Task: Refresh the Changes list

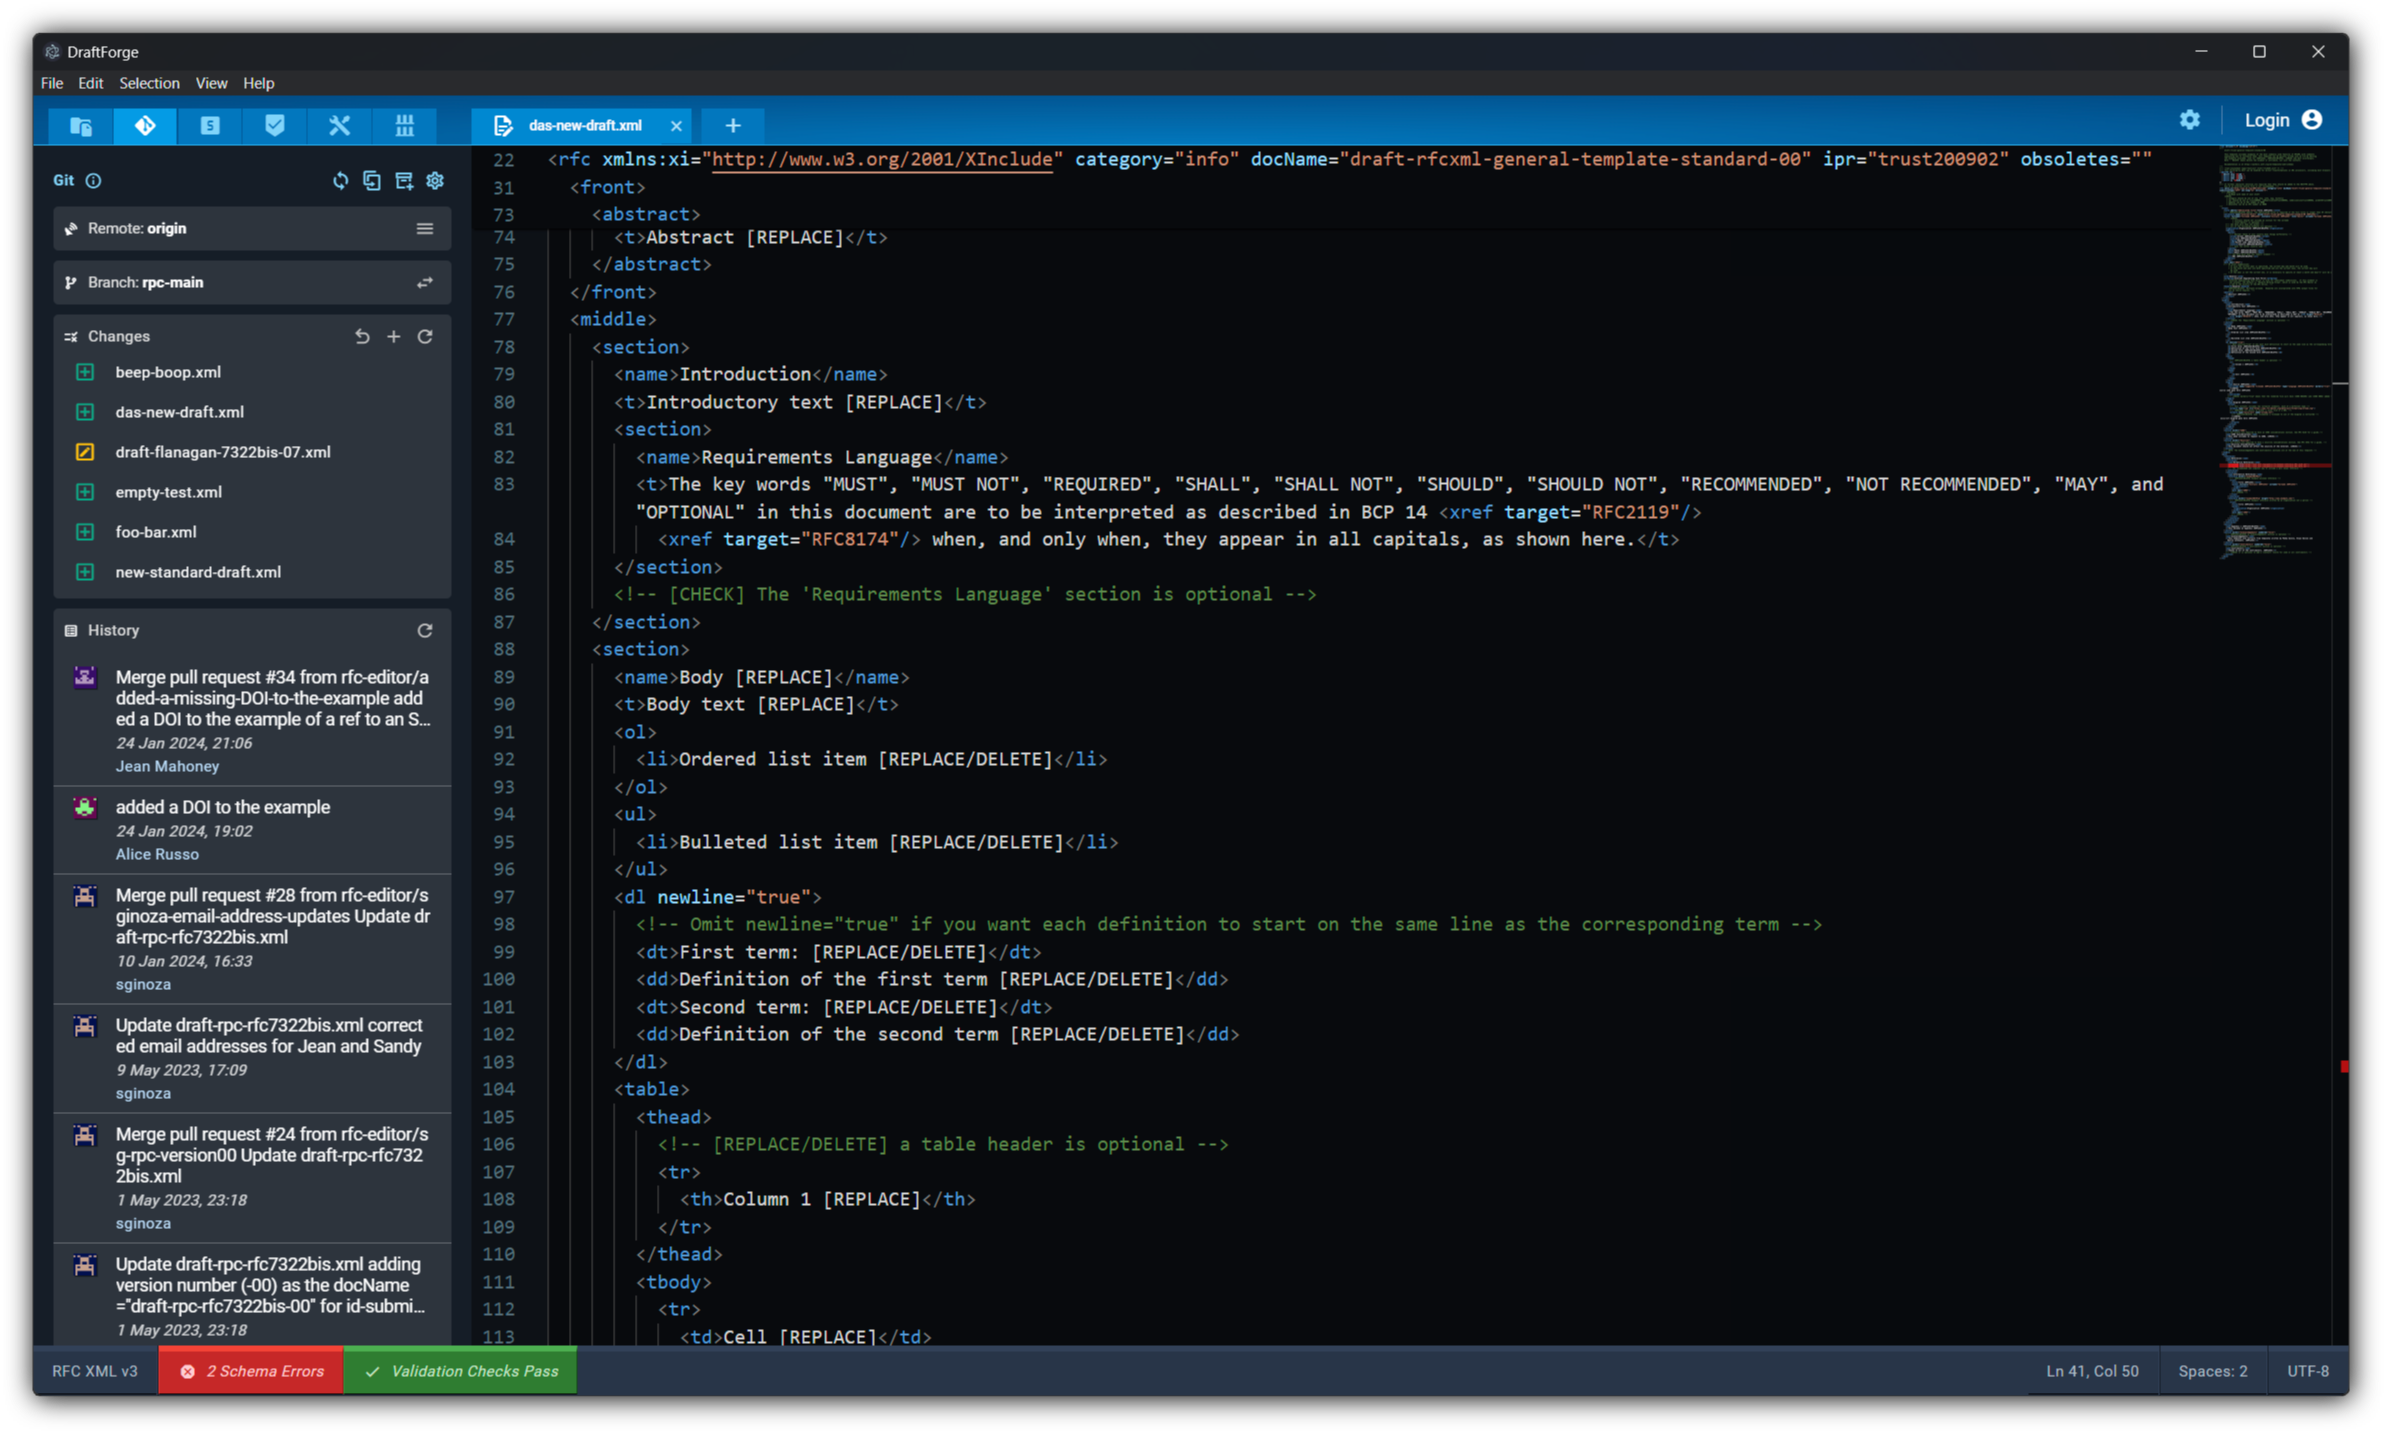Action: [425, 337]
